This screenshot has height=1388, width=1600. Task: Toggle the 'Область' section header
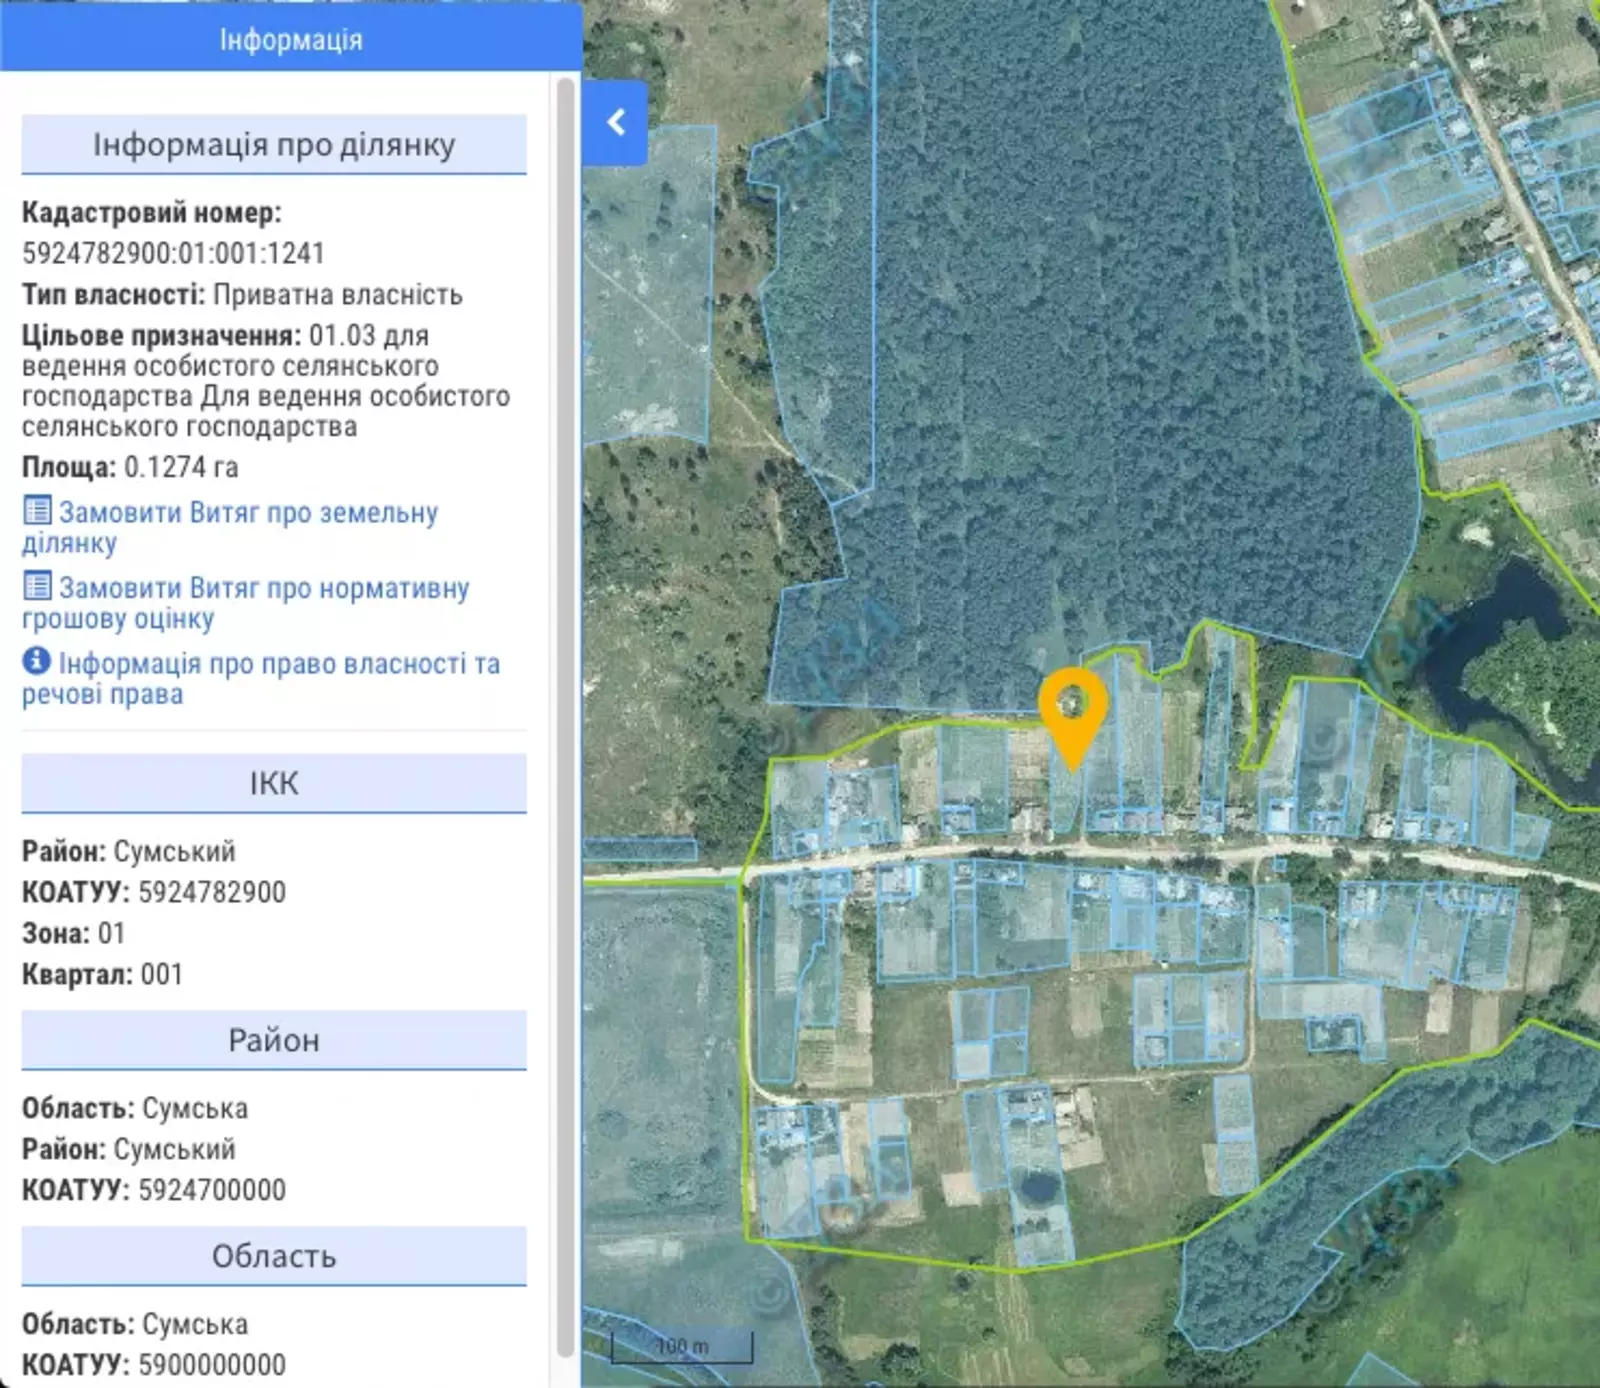tap(274, 1257)
